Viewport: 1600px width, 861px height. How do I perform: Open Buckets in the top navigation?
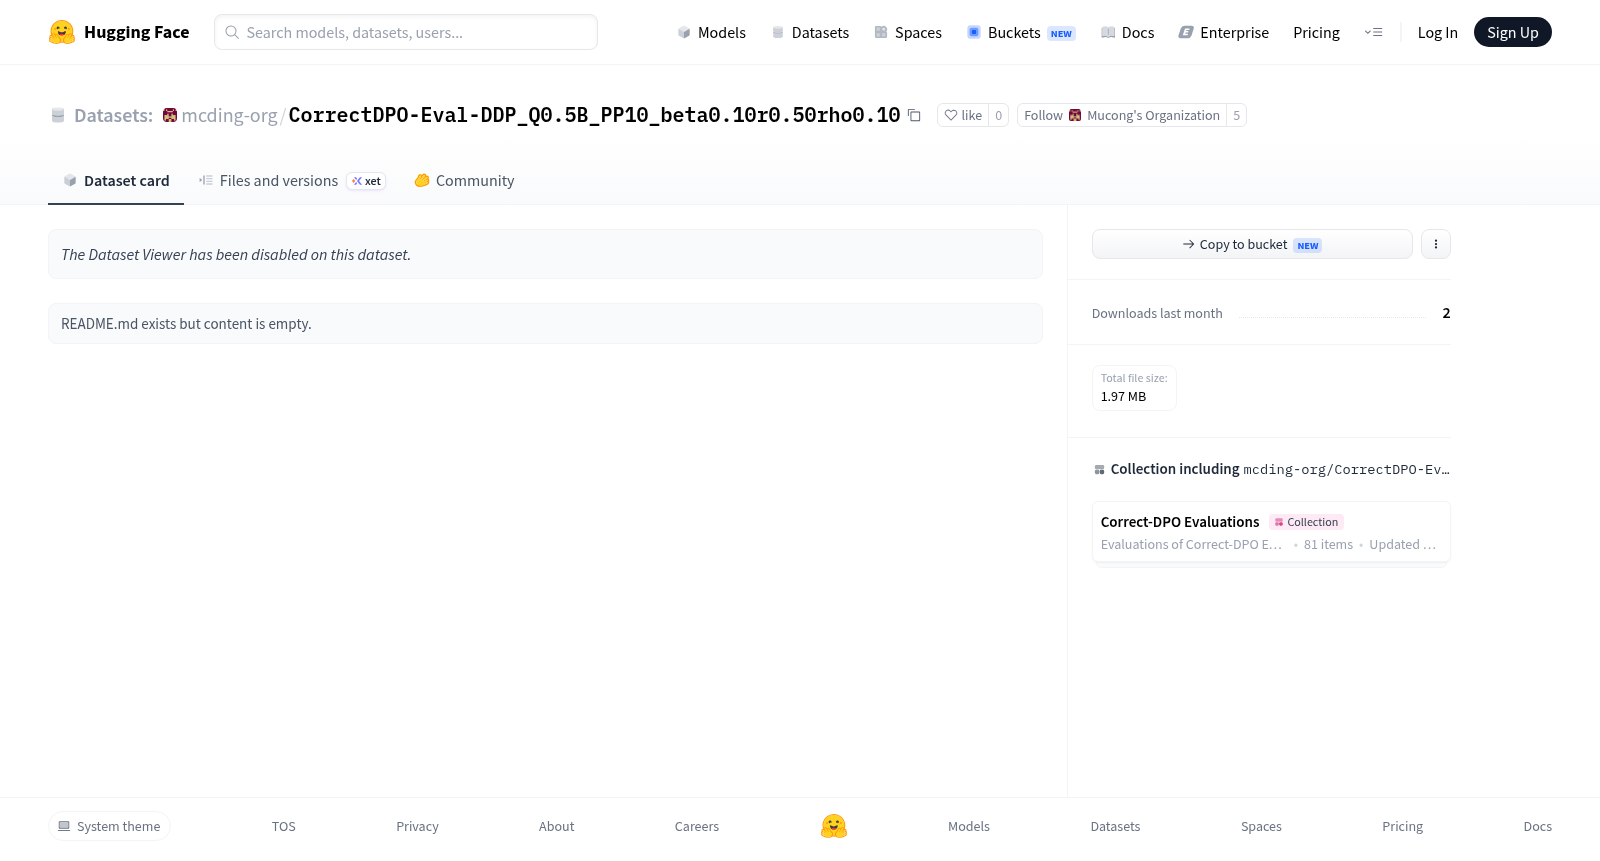pos(1021,32)
